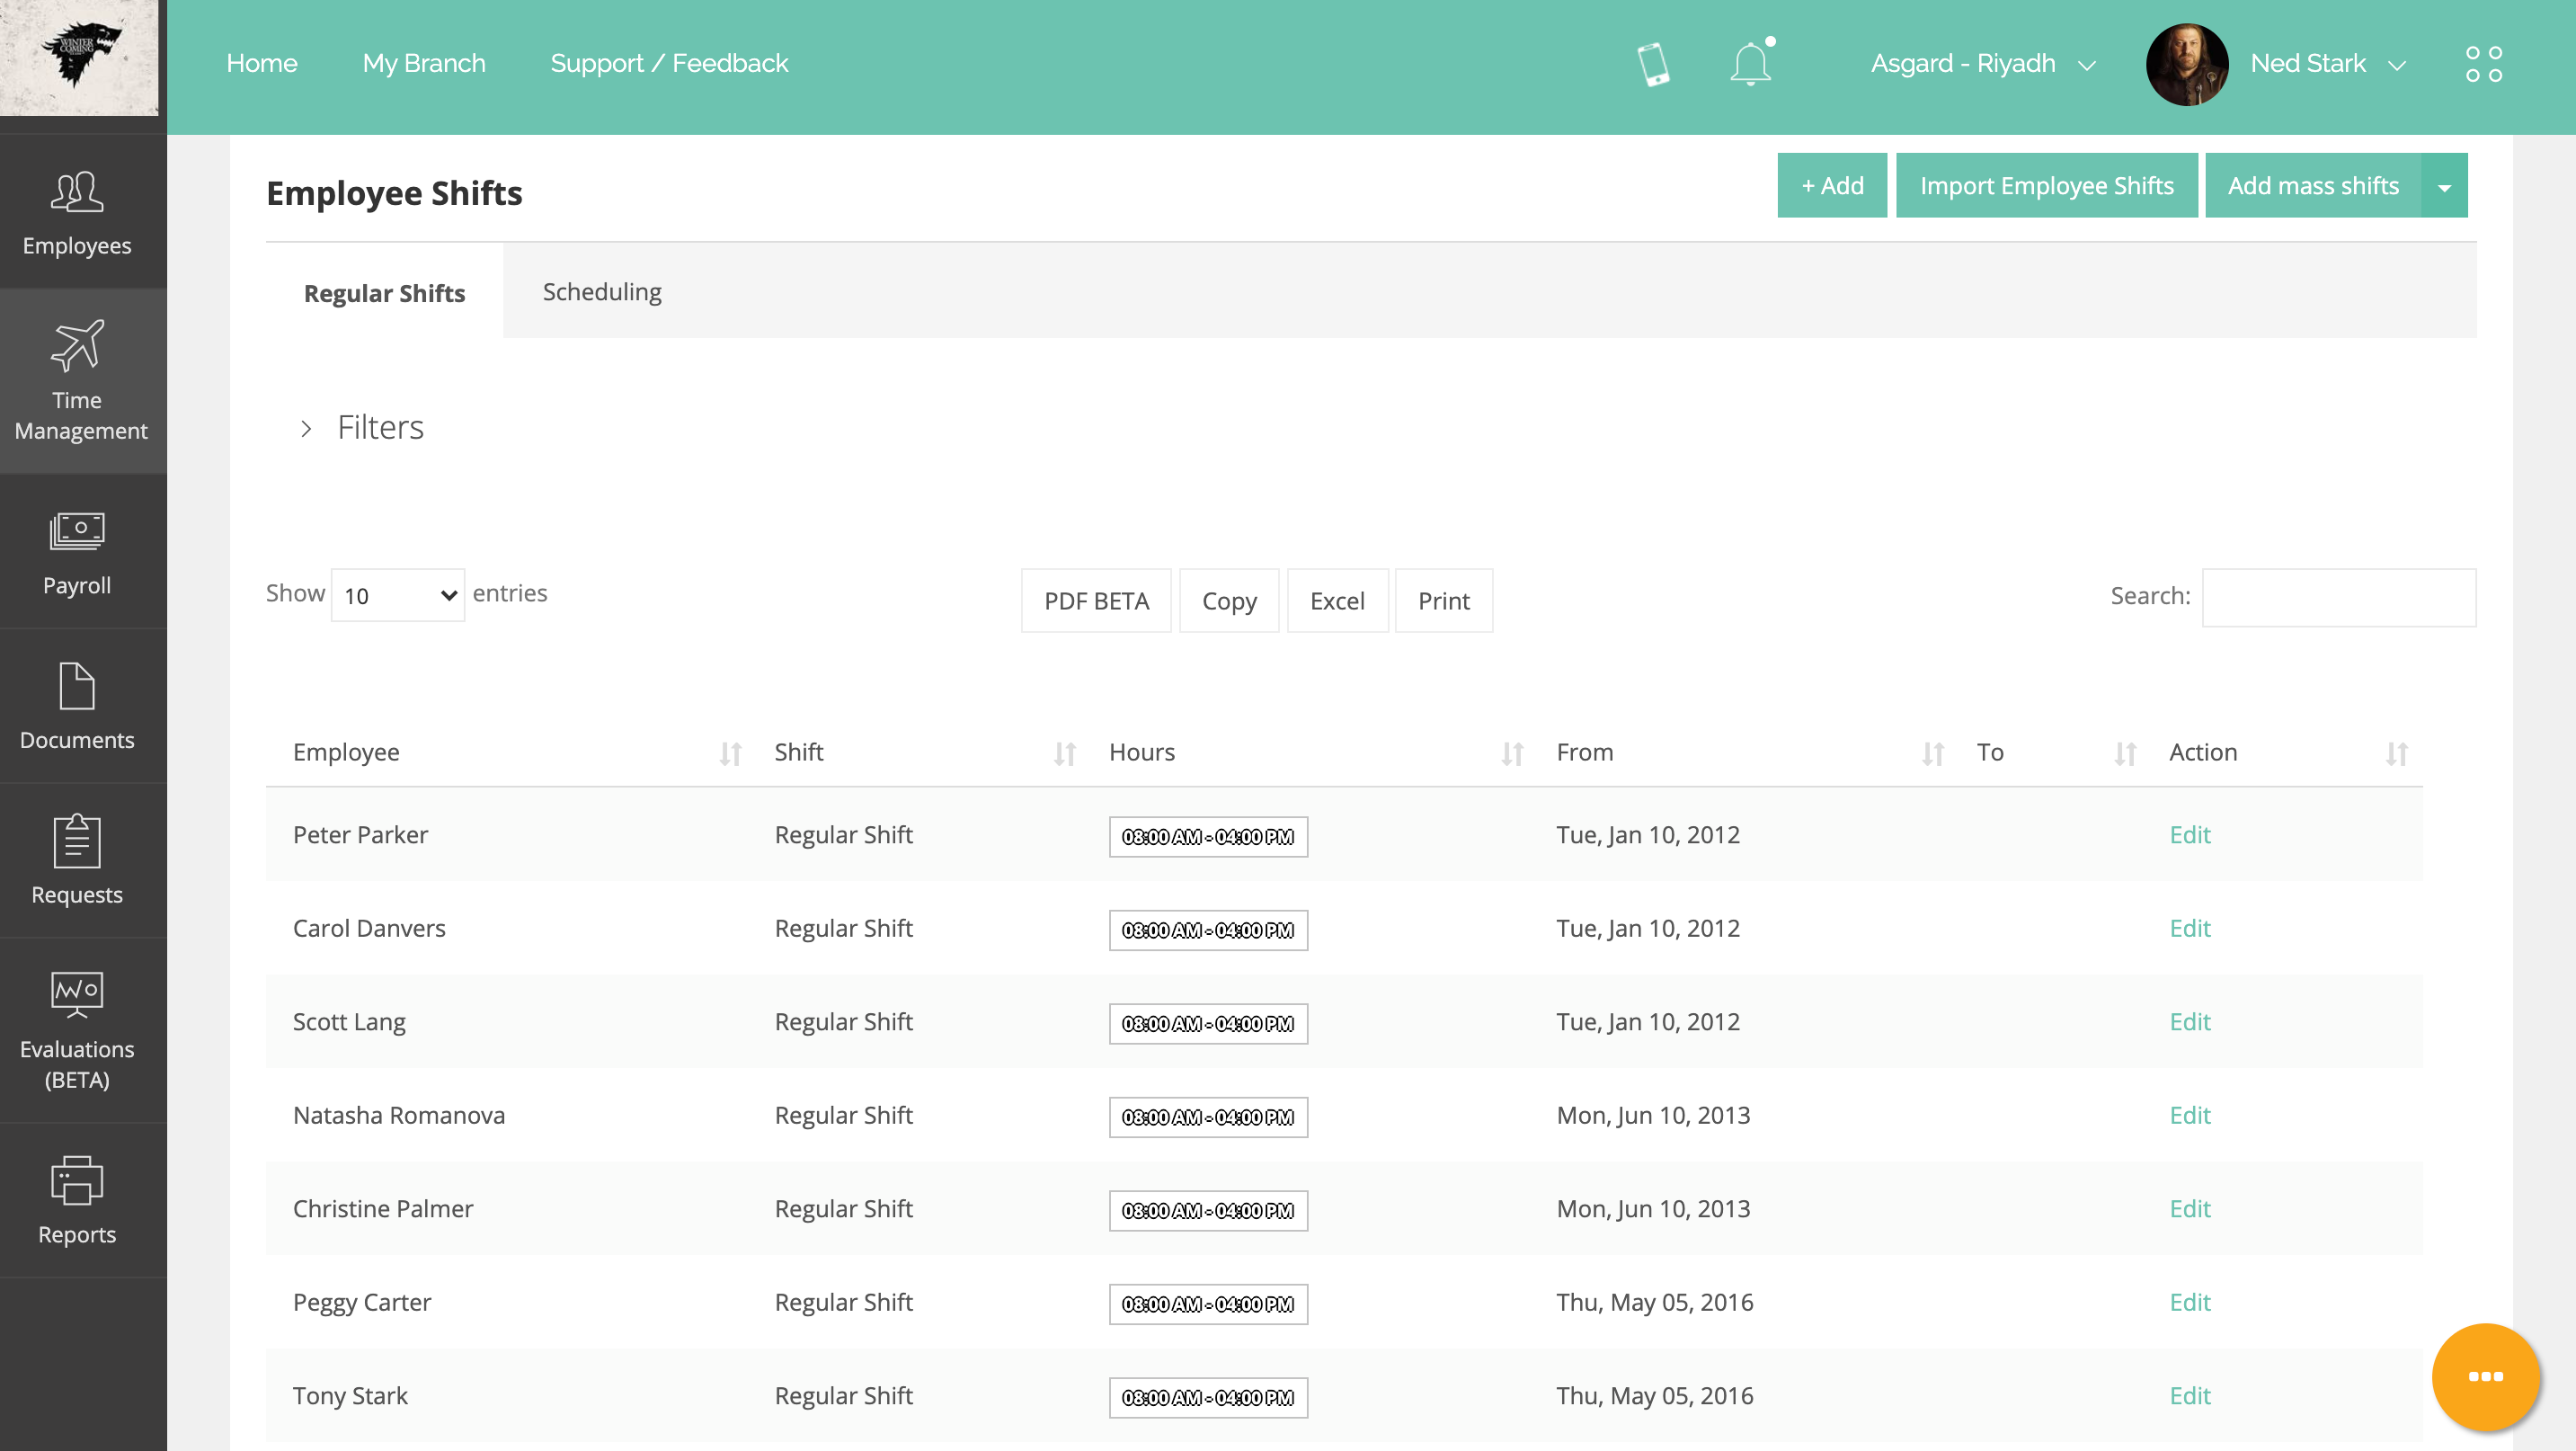Image resolution: width=2576 pixels, height=1451 pixels.
Task: Select the Regular Shifts tab
Action: tap(384, 293)
